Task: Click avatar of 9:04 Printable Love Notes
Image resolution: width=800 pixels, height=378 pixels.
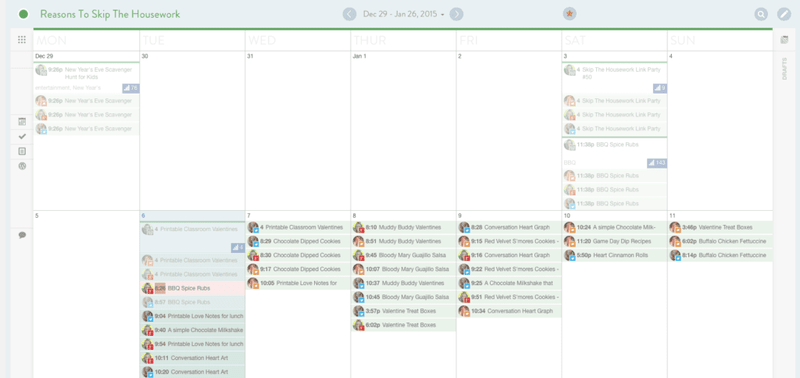Action: (x=147, y=316)
